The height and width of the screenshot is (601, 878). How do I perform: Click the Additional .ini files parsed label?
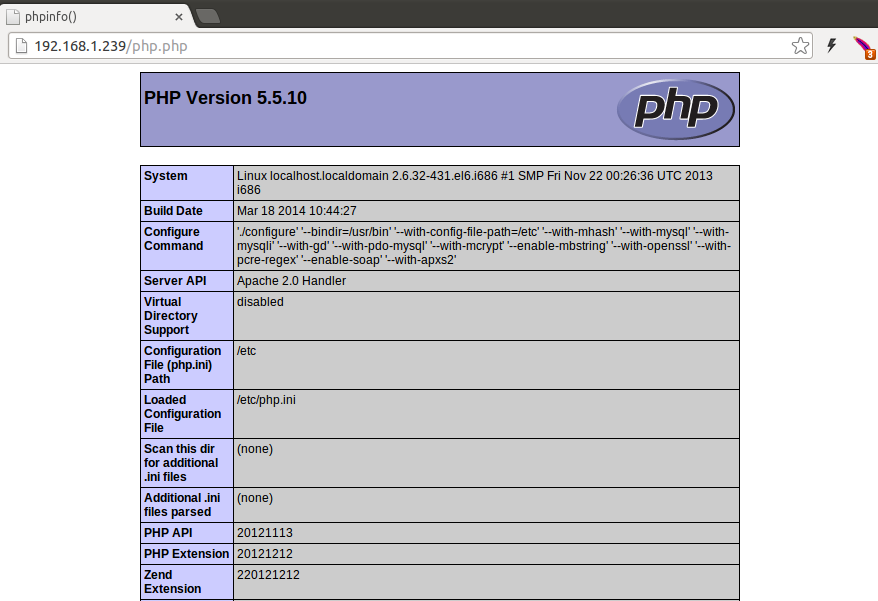(182, 505)
